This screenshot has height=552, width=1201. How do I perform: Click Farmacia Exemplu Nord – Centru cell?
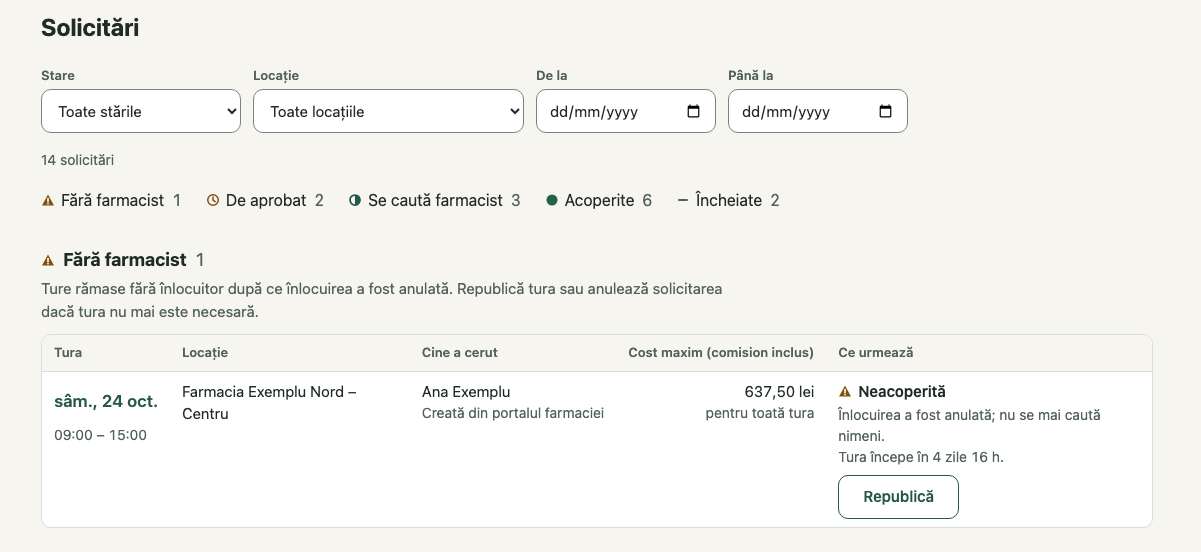pos(269,403)
